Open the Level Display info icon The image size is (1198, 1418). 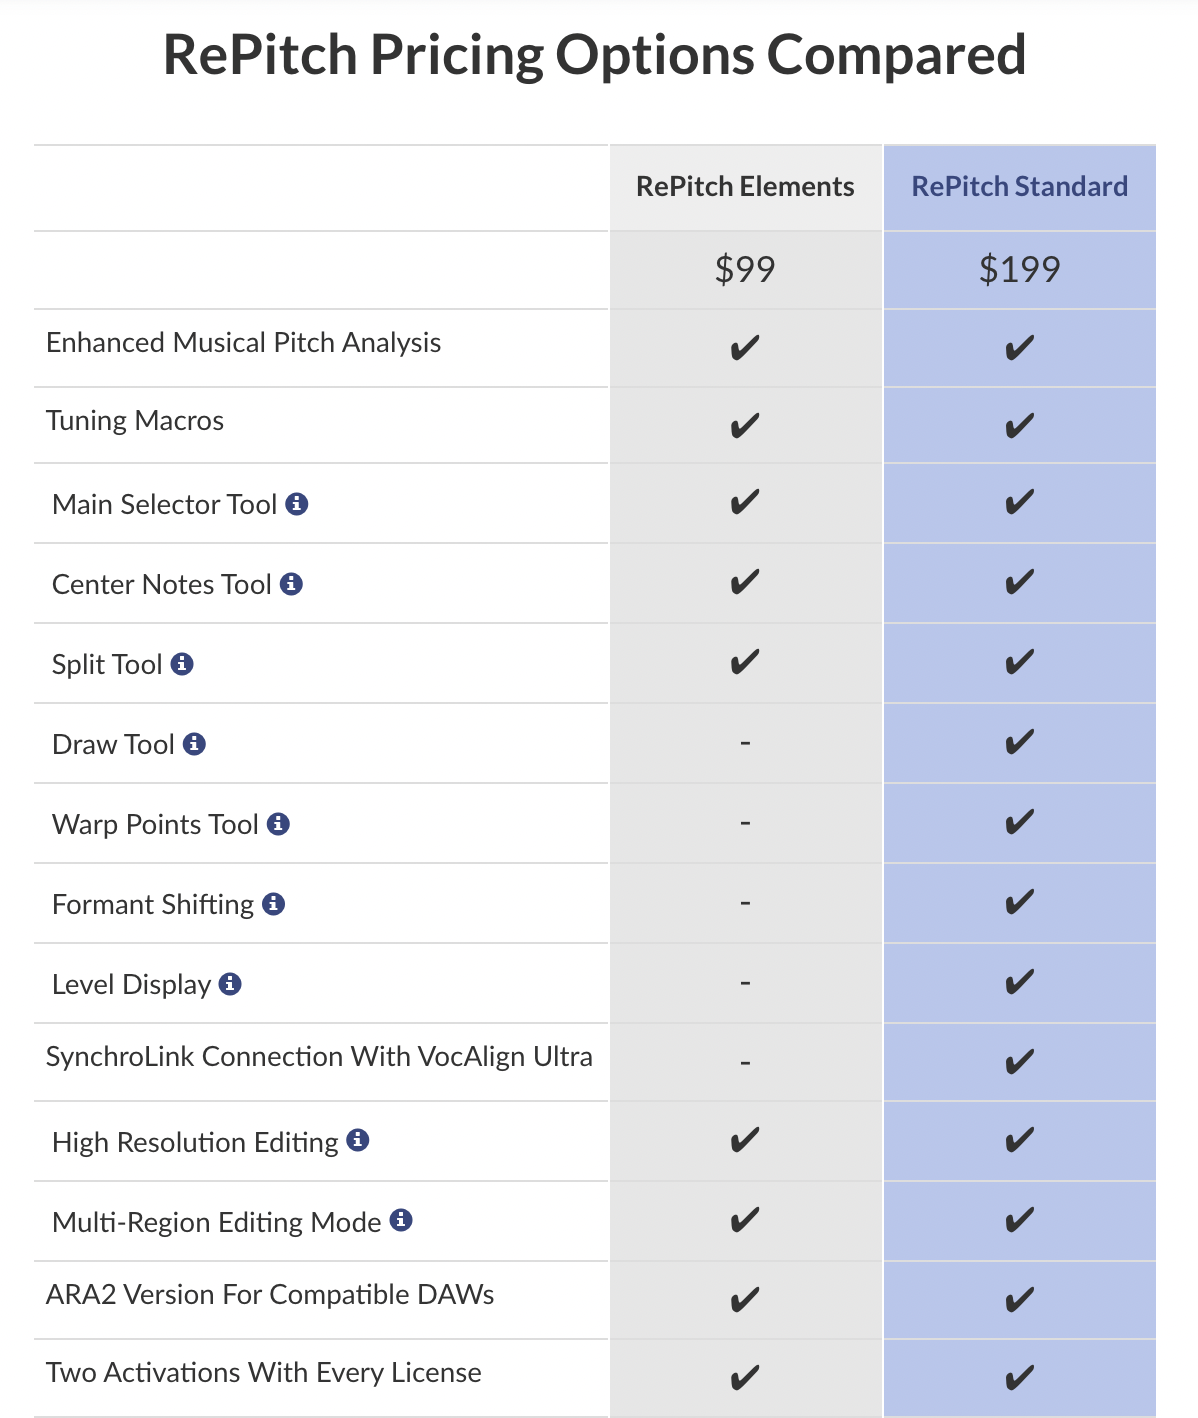tap(230, 984)
